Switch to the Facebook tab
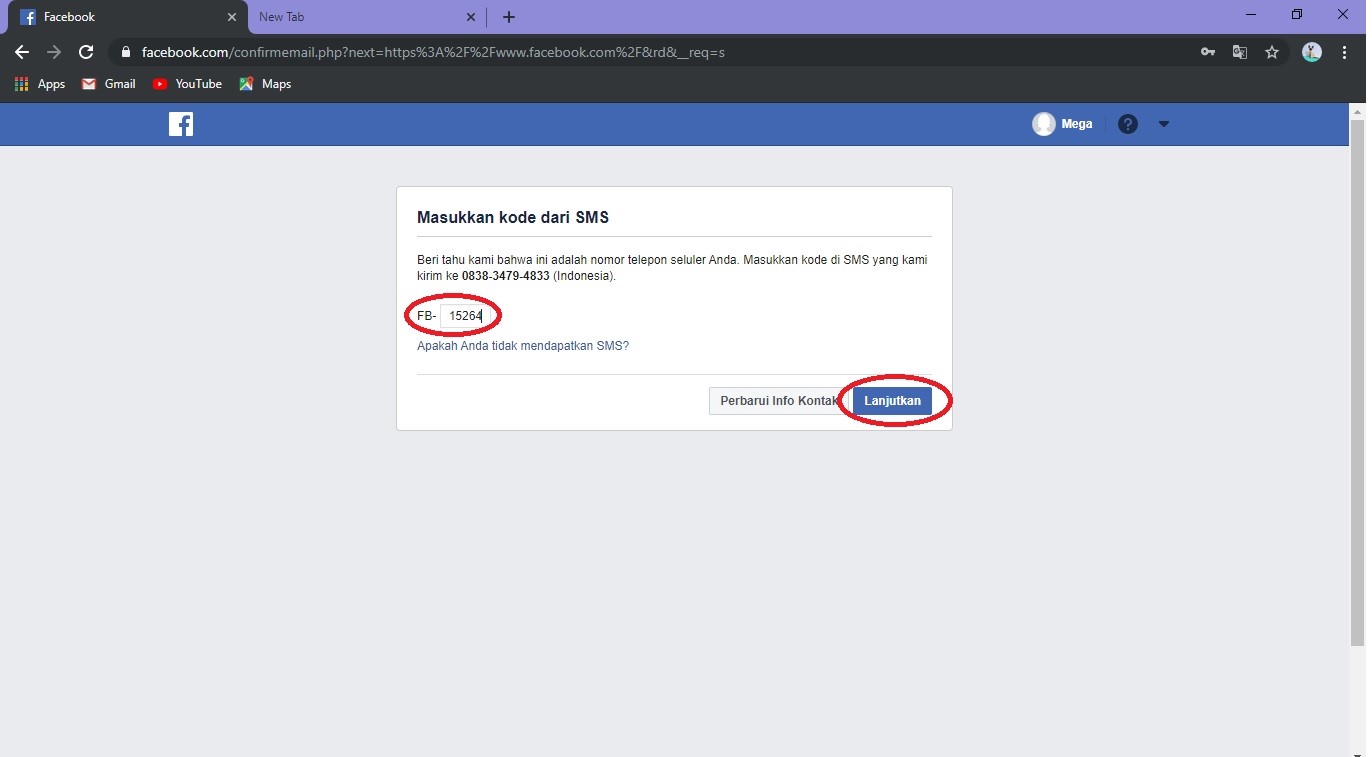The image size is (1372, 757). [x=127, y=17]
